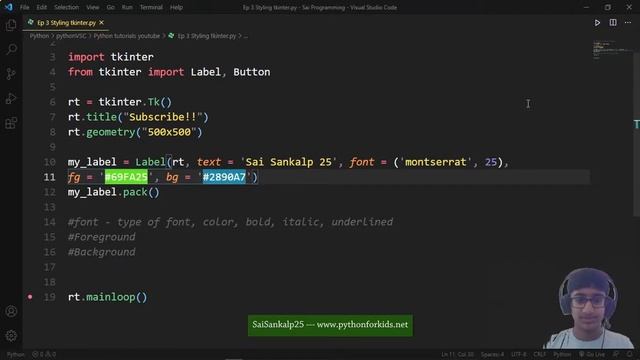The image size is (640, 360).
Task: Open the Terminal menu
Action: pyautogui.click(x=151, y=7)
